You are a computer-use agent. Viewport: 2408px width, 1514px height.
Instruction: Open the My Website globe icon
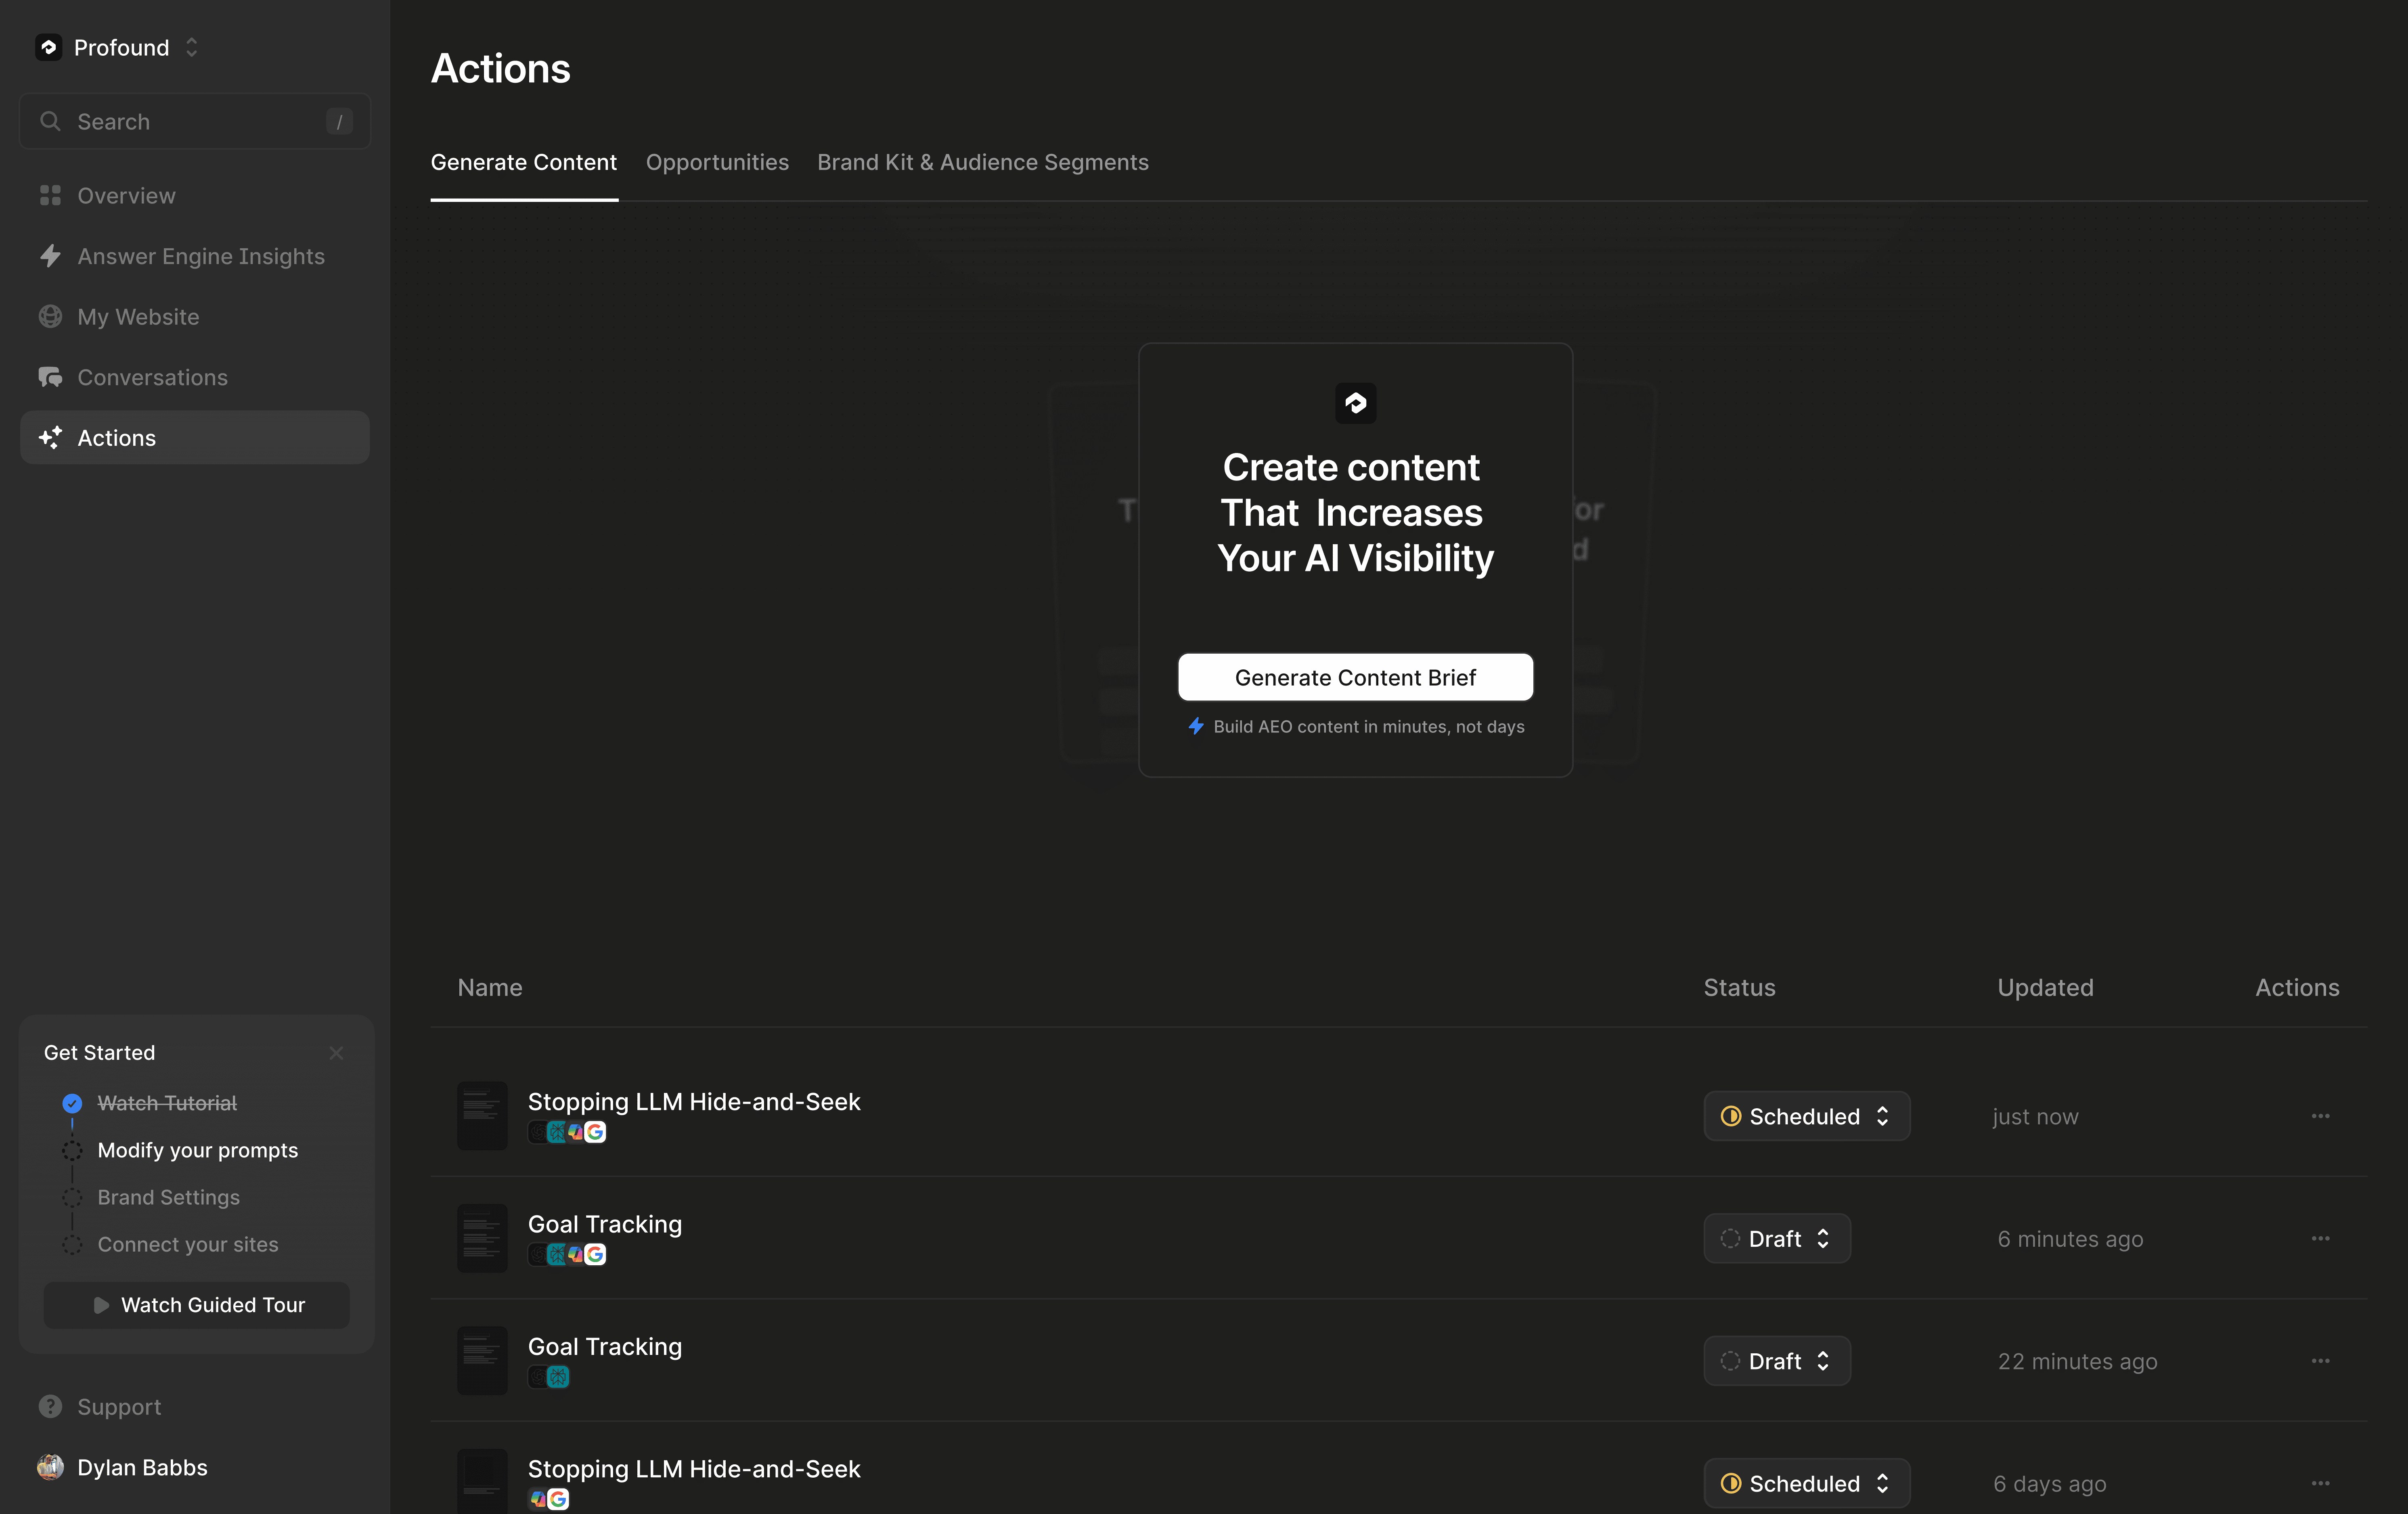[51, 316]
